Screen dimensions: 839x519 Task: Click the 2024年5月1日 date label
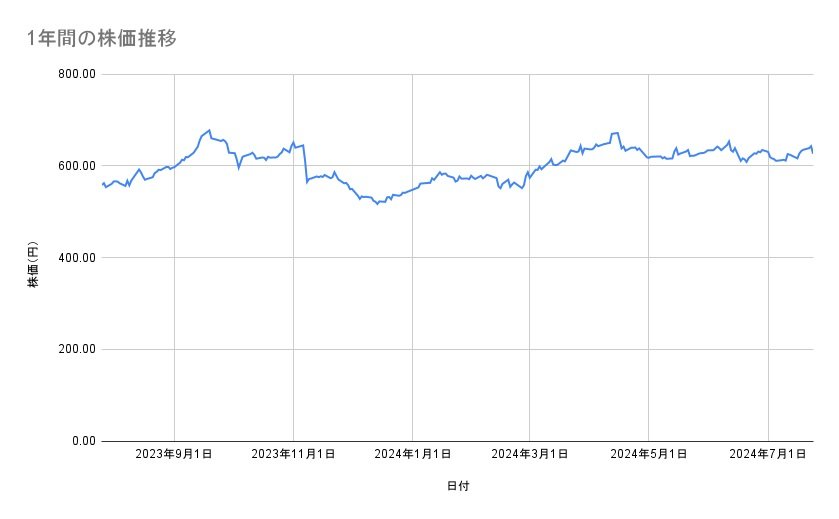649,455
